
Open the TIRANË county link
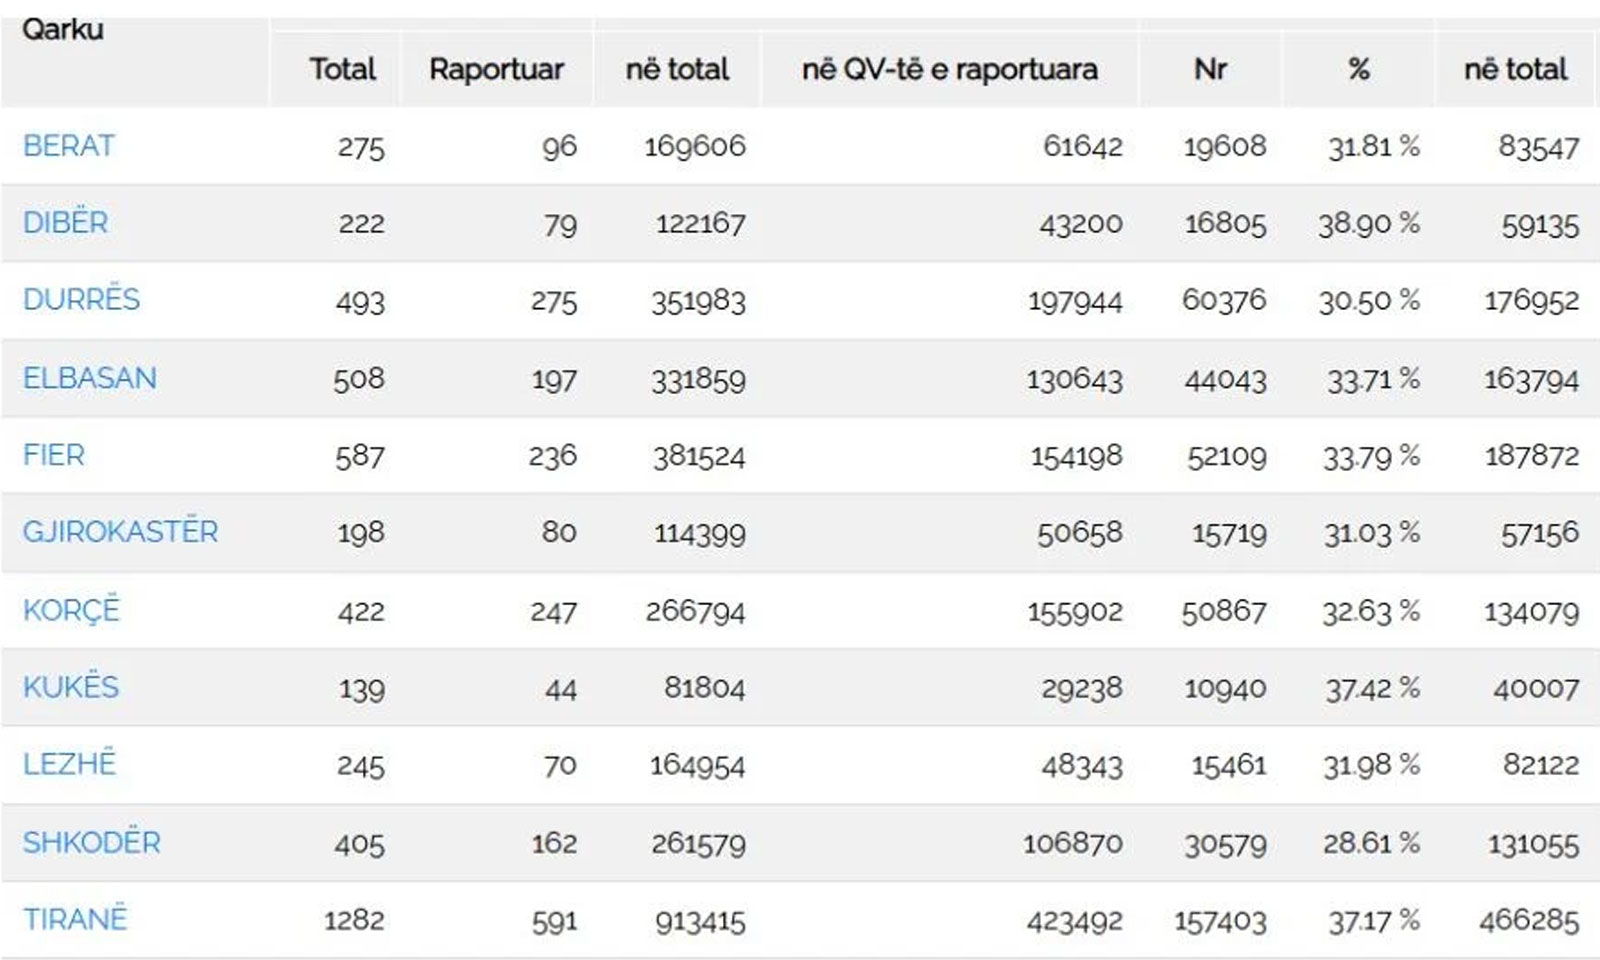[76, 918]
